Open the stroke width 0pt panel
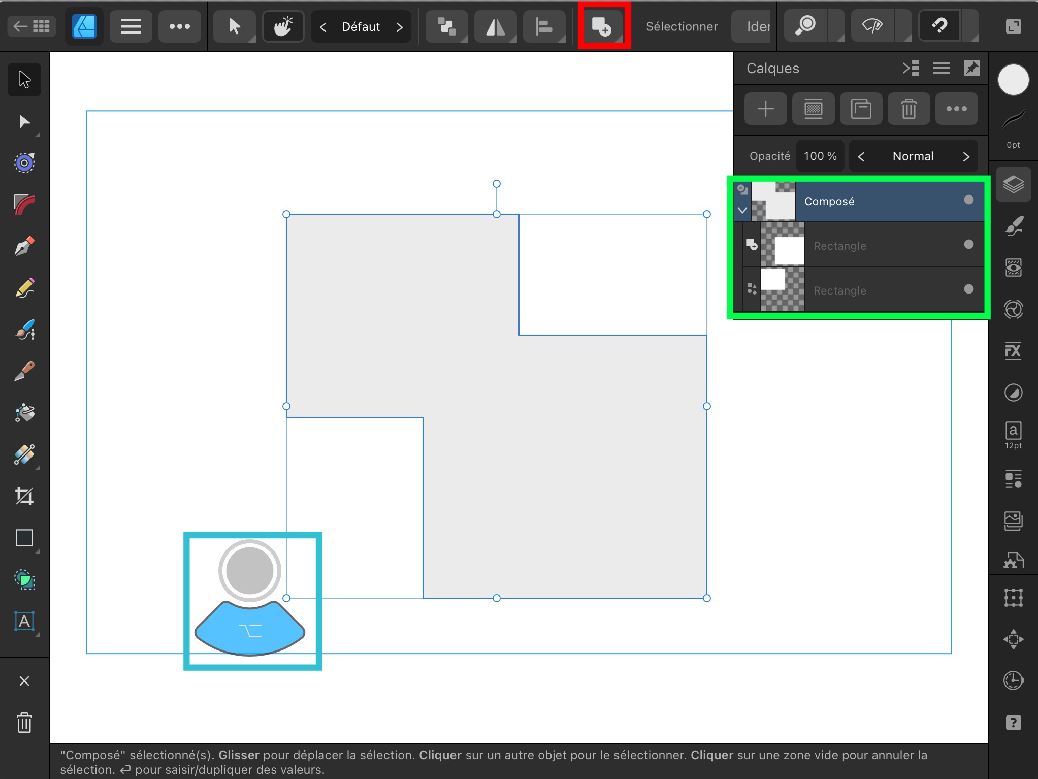The height and width of the screenshot is (779, 1038). tap(1014, 129)
